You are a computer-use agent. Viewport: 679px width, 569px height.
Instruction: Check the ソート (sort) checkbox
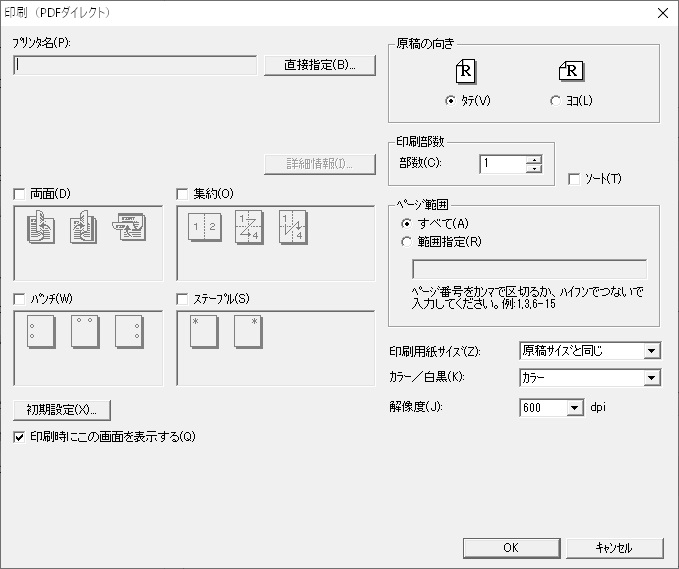(x=574, y=179)
